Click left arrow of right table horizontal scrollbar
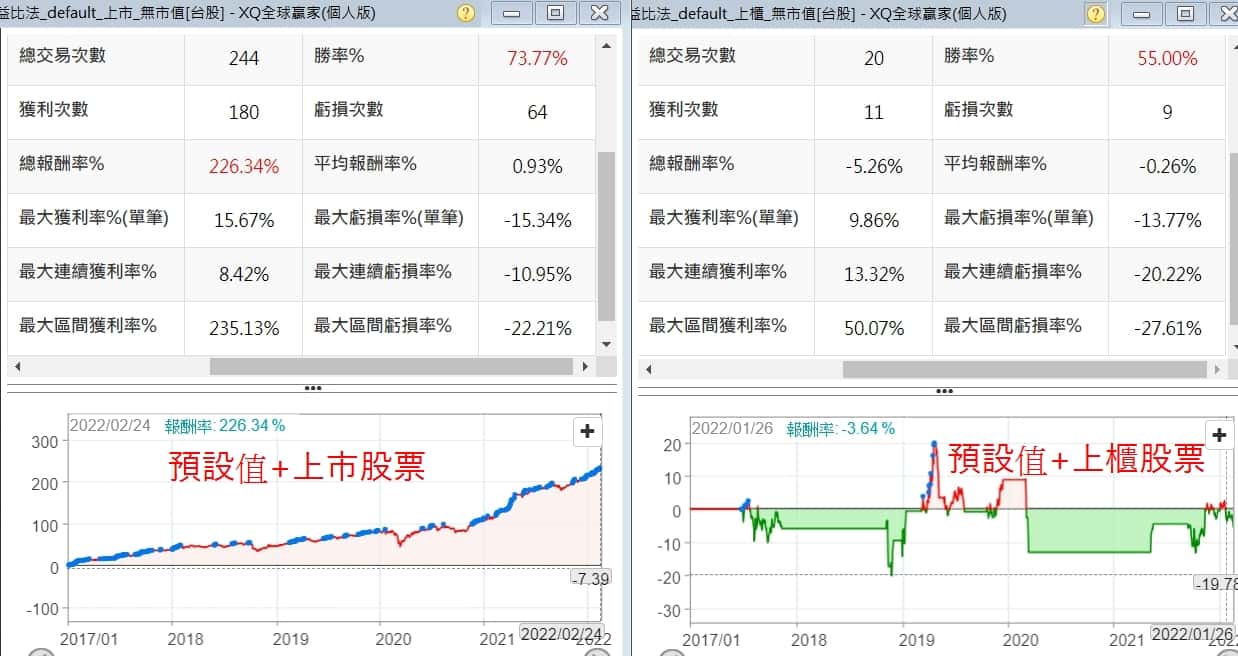 click(646, 369)
